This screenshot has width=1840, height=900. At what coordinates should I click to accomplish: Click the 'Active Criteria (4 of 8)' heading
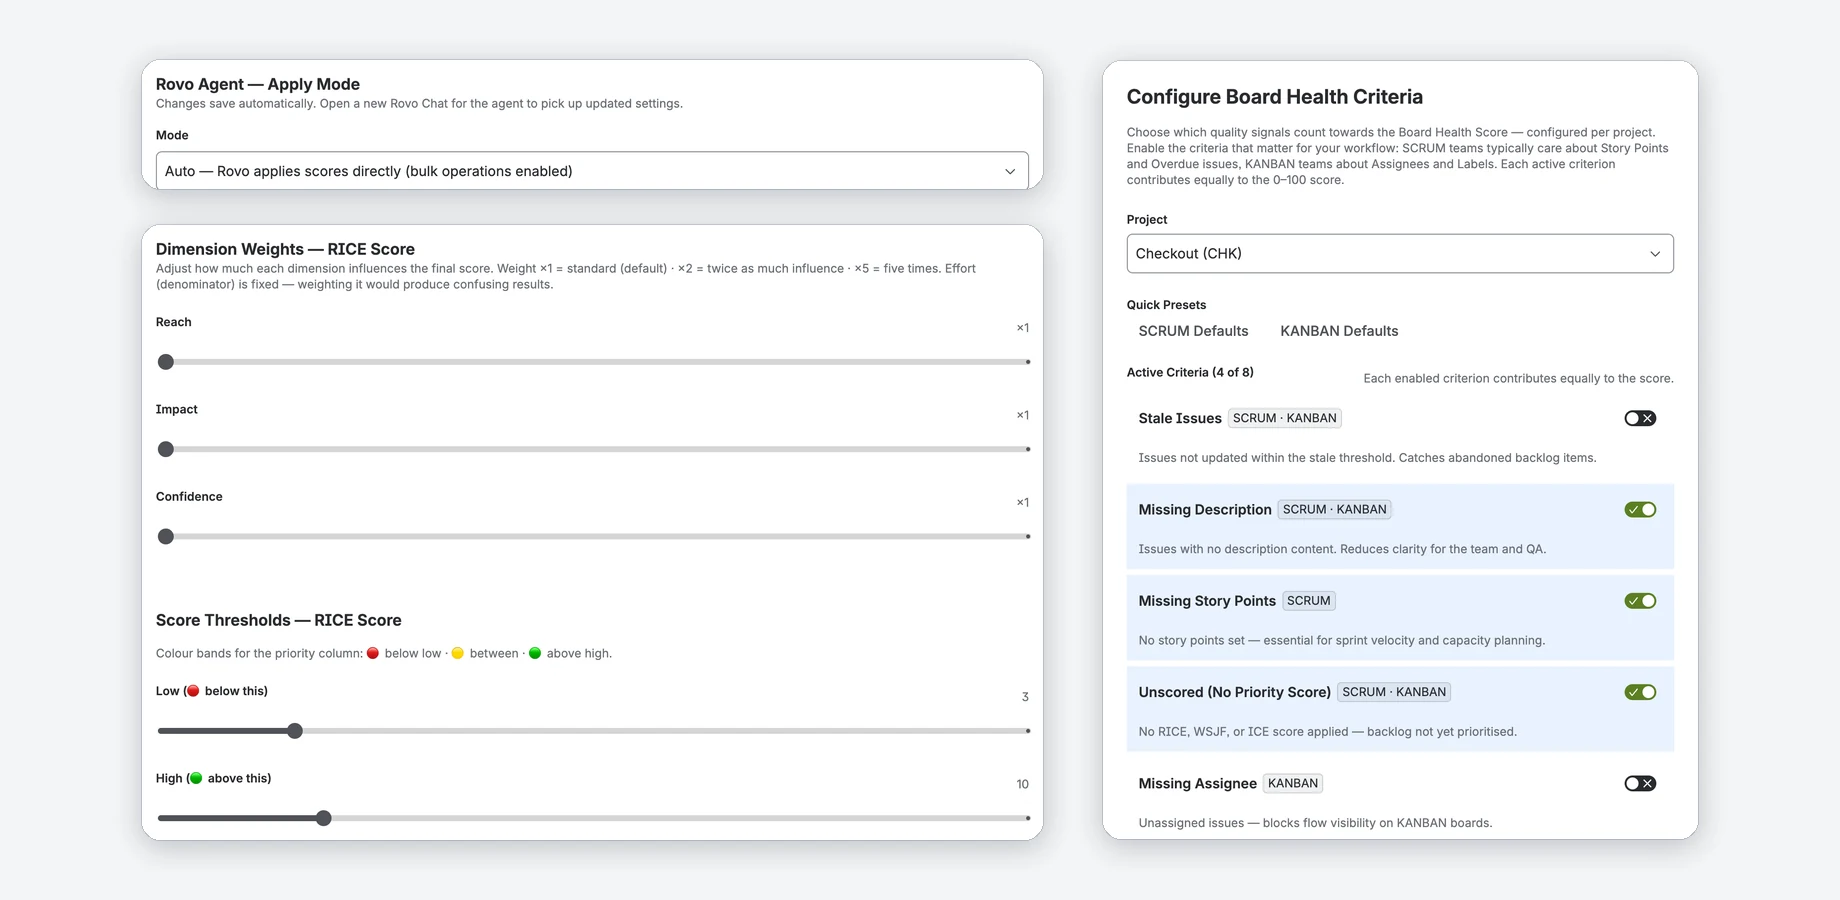tap(1190, 372)
